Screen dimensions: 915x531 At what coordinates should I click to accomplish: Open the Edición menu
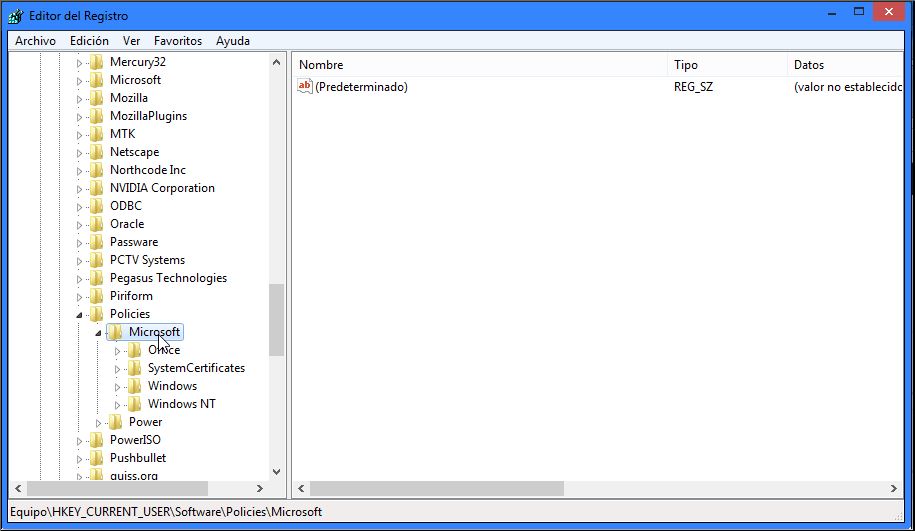[x=89, y=41]
